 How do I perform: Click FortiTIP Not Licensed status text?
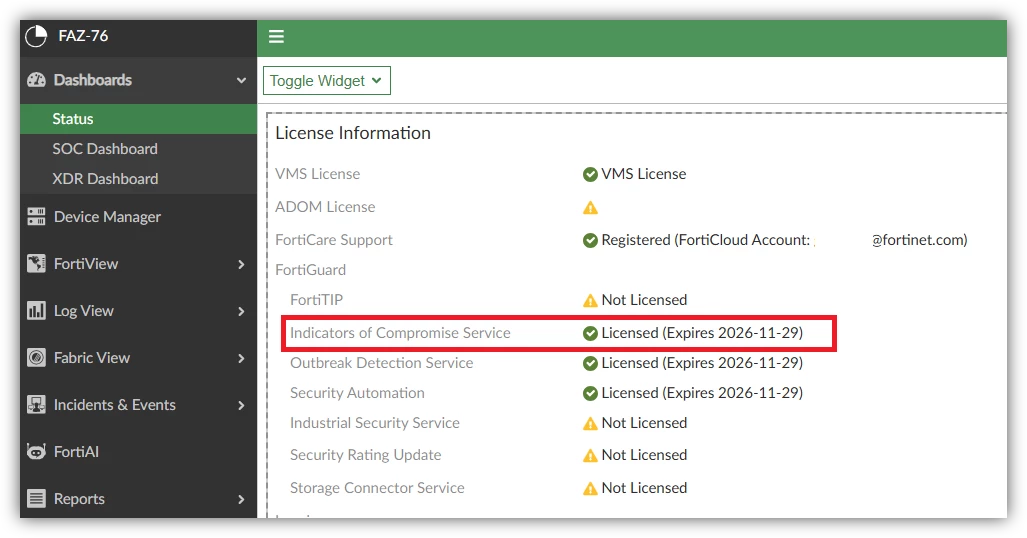644,300
